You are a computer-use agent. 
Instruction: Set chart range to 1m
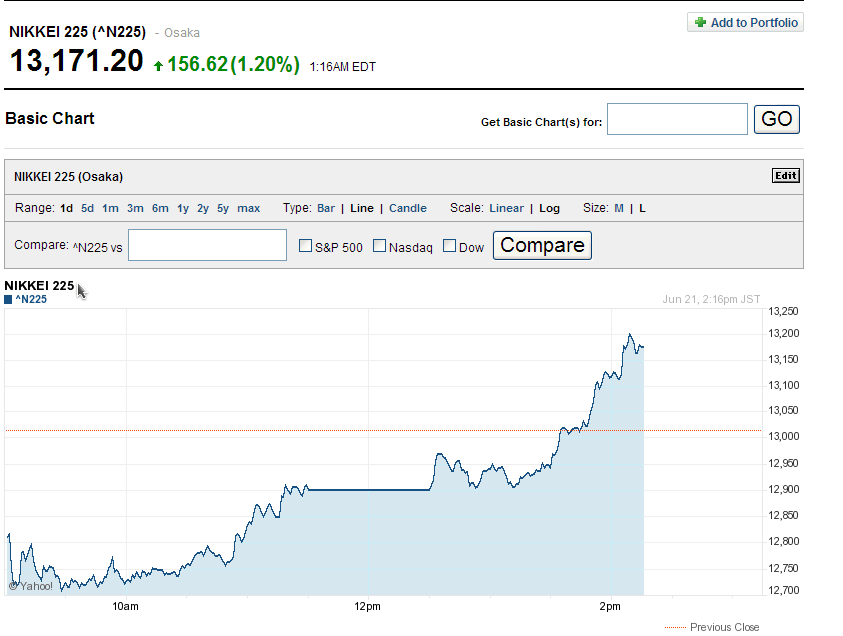110,208
